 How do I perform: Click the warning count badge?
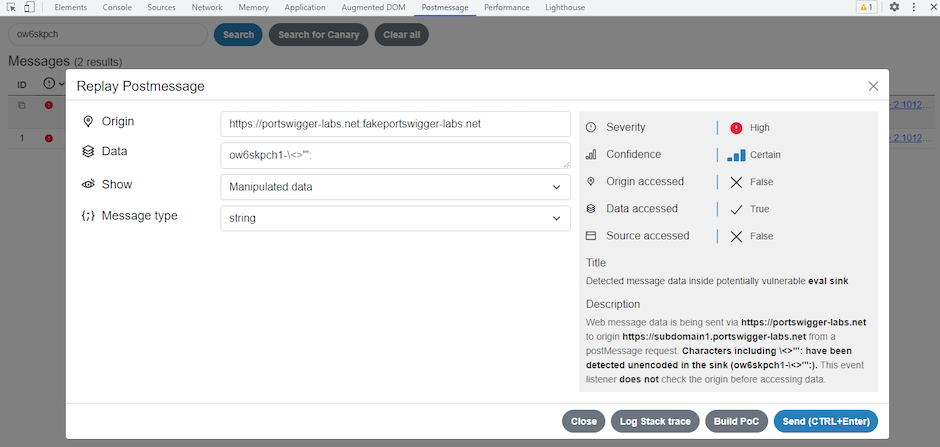[867, 7]
